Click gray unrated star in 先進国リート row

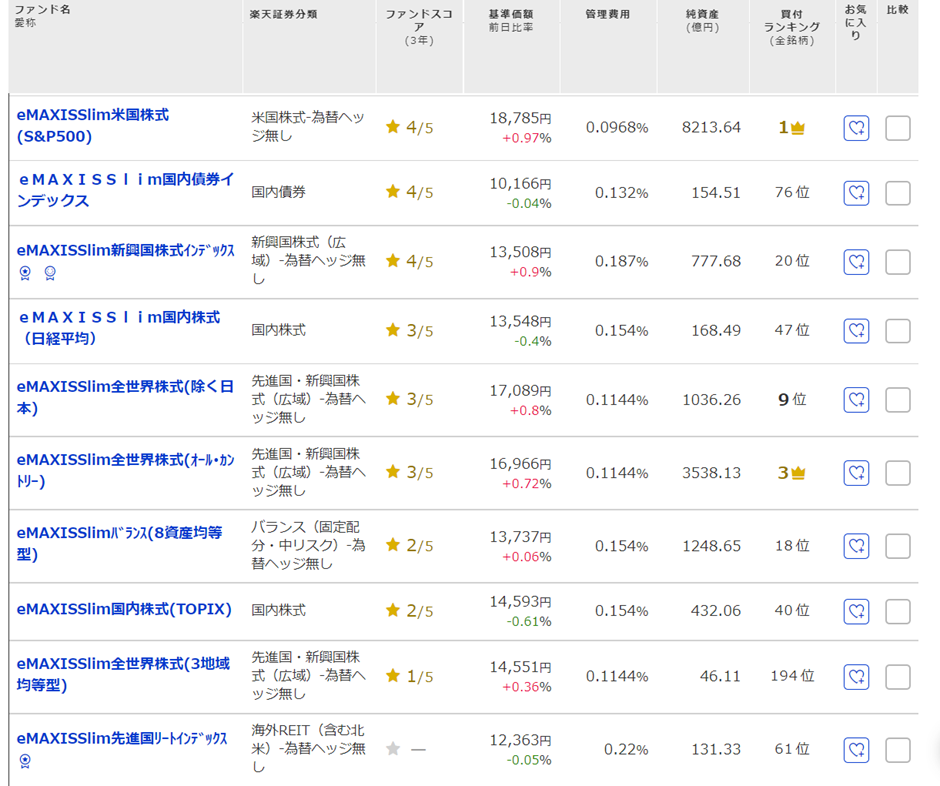pyautogui.click(x=393, y=749)
